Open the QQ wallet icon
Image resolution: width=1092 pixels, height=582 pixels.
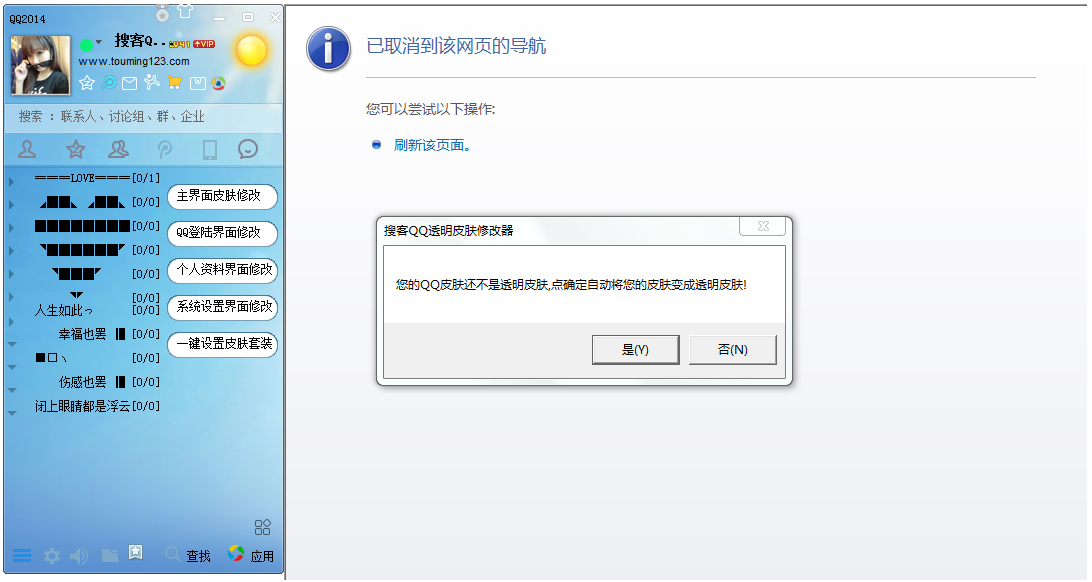coord(198,84)
